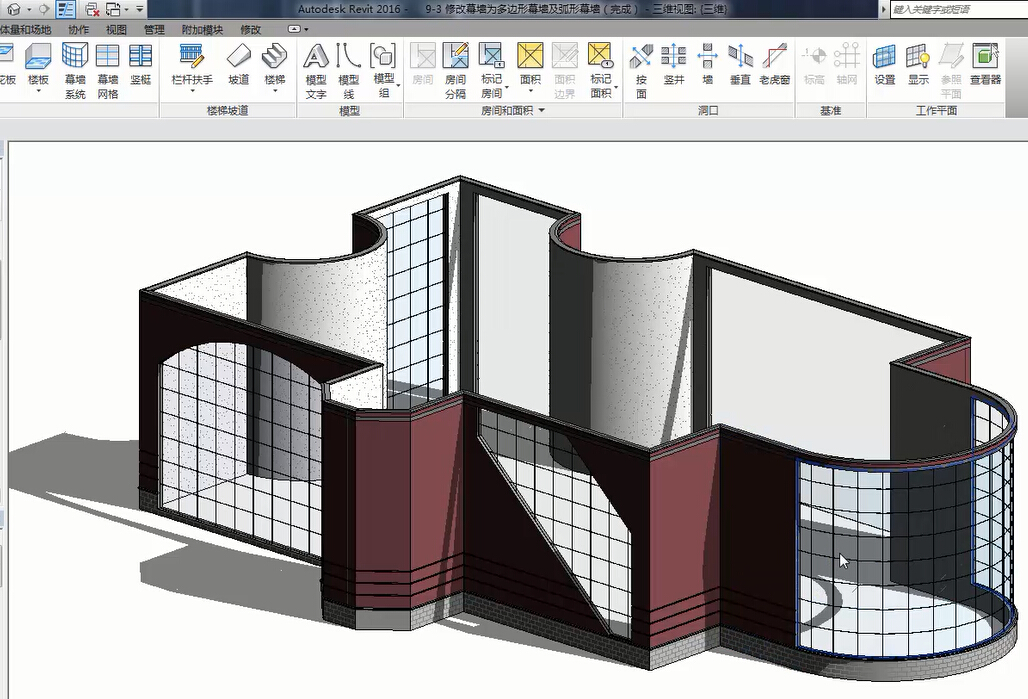
Task: Open the Tag Area (标记面积) dropdown
Action: (616, 88)
